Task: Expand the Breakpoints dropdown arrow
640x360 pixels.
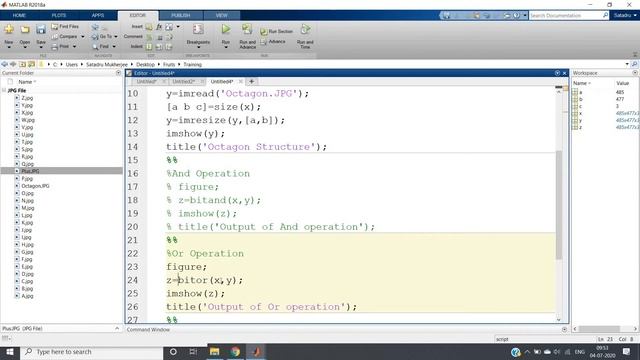Action: [198, 48]
